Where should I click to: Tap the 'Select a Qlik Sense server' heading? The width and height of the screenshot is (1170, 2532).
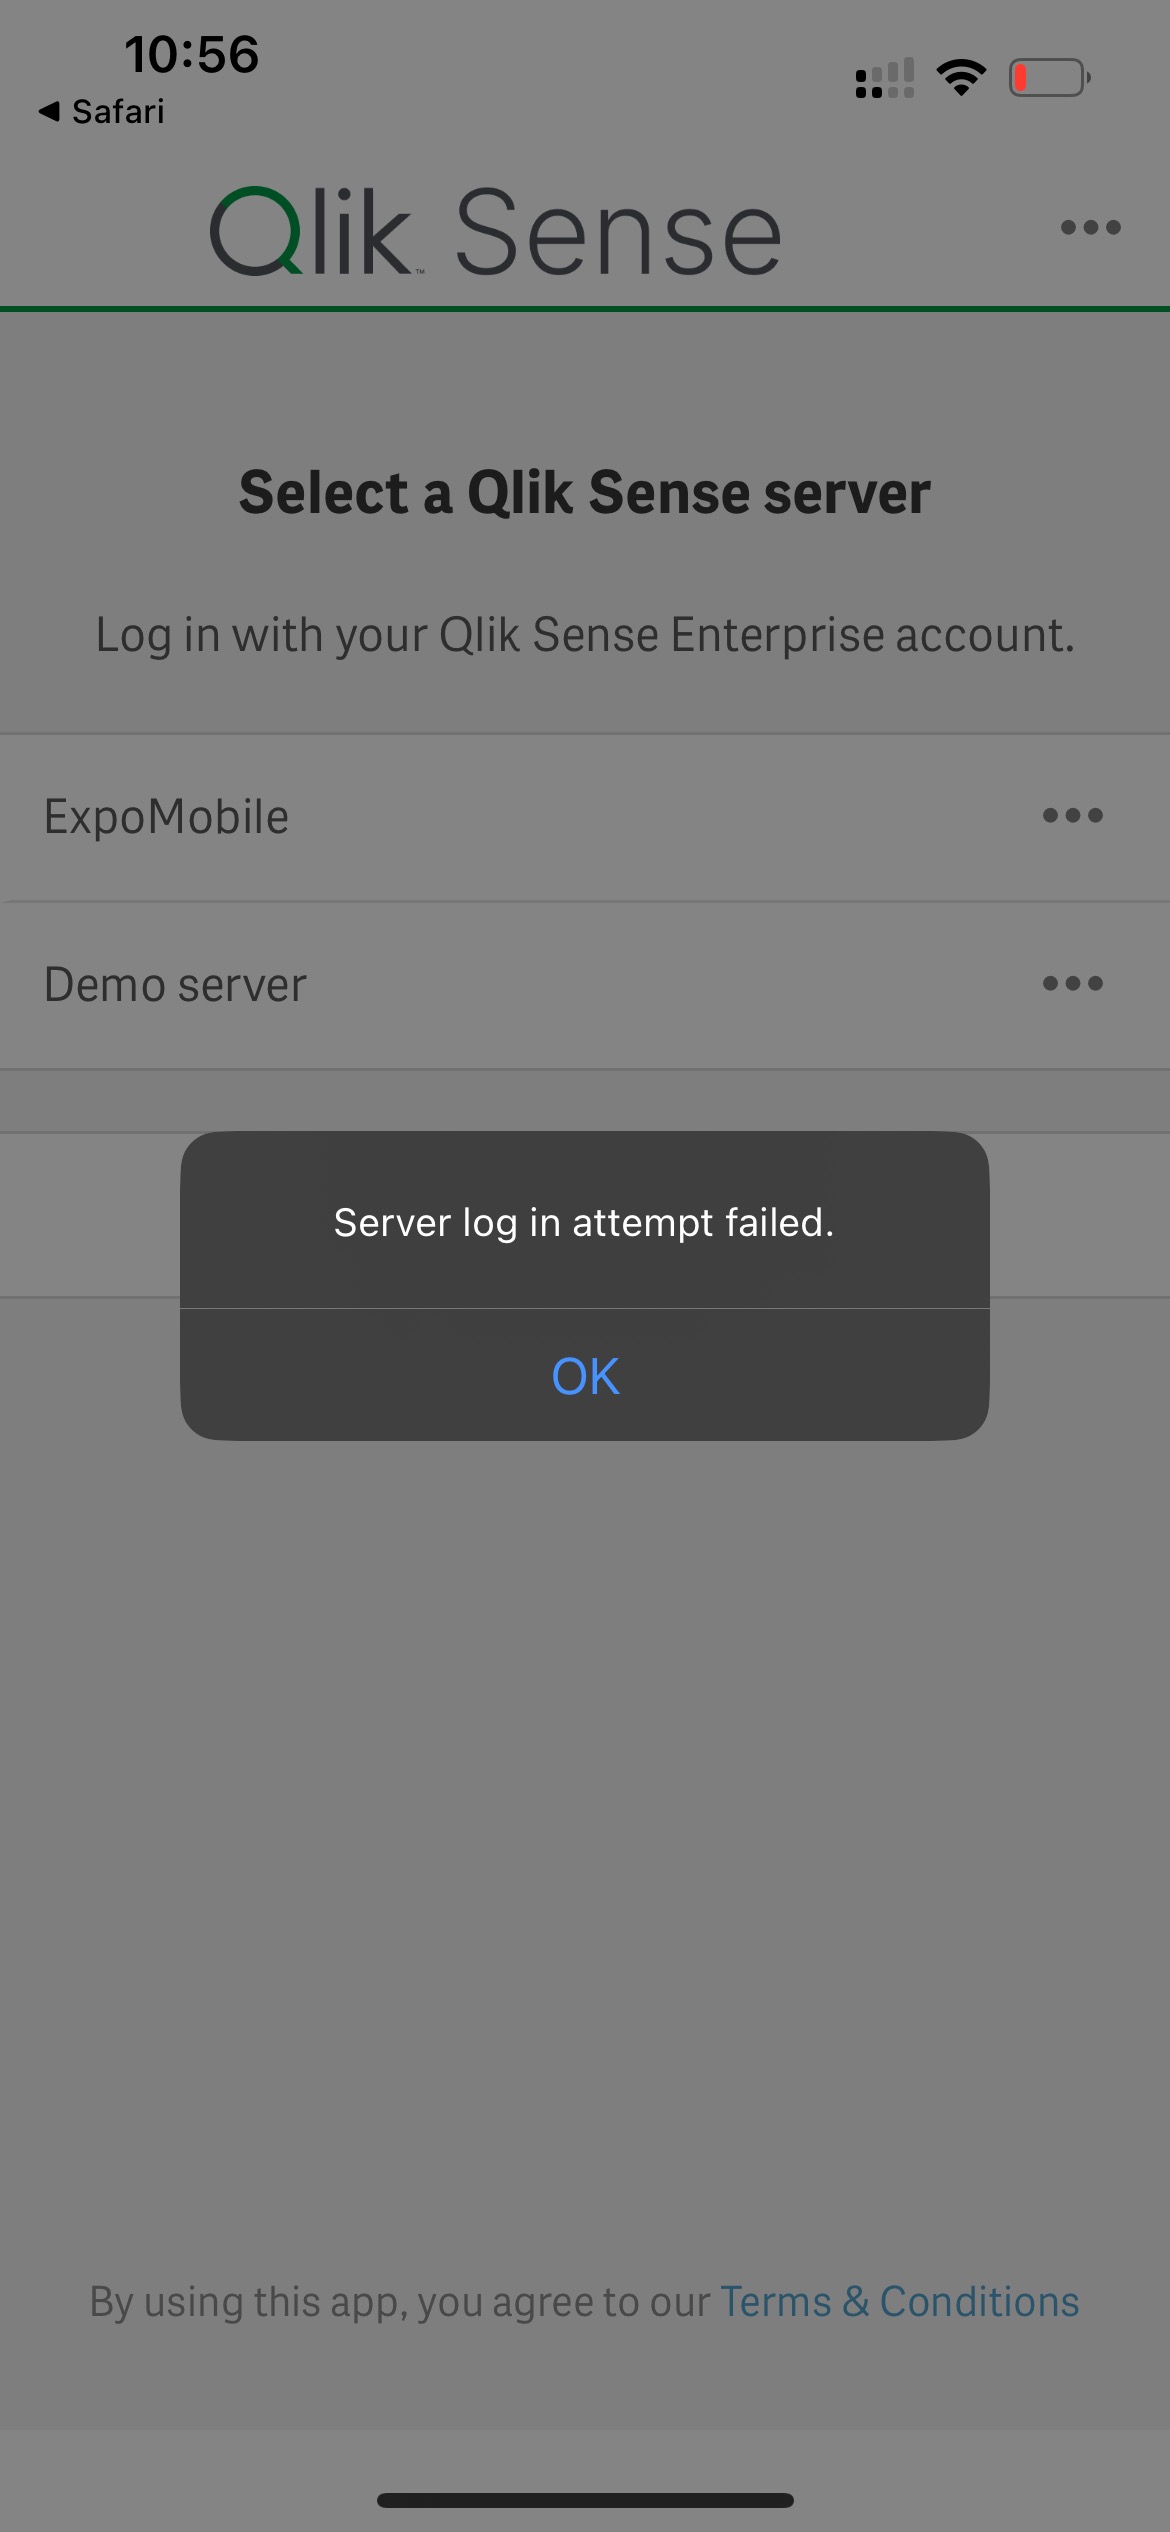coord(585,492)
